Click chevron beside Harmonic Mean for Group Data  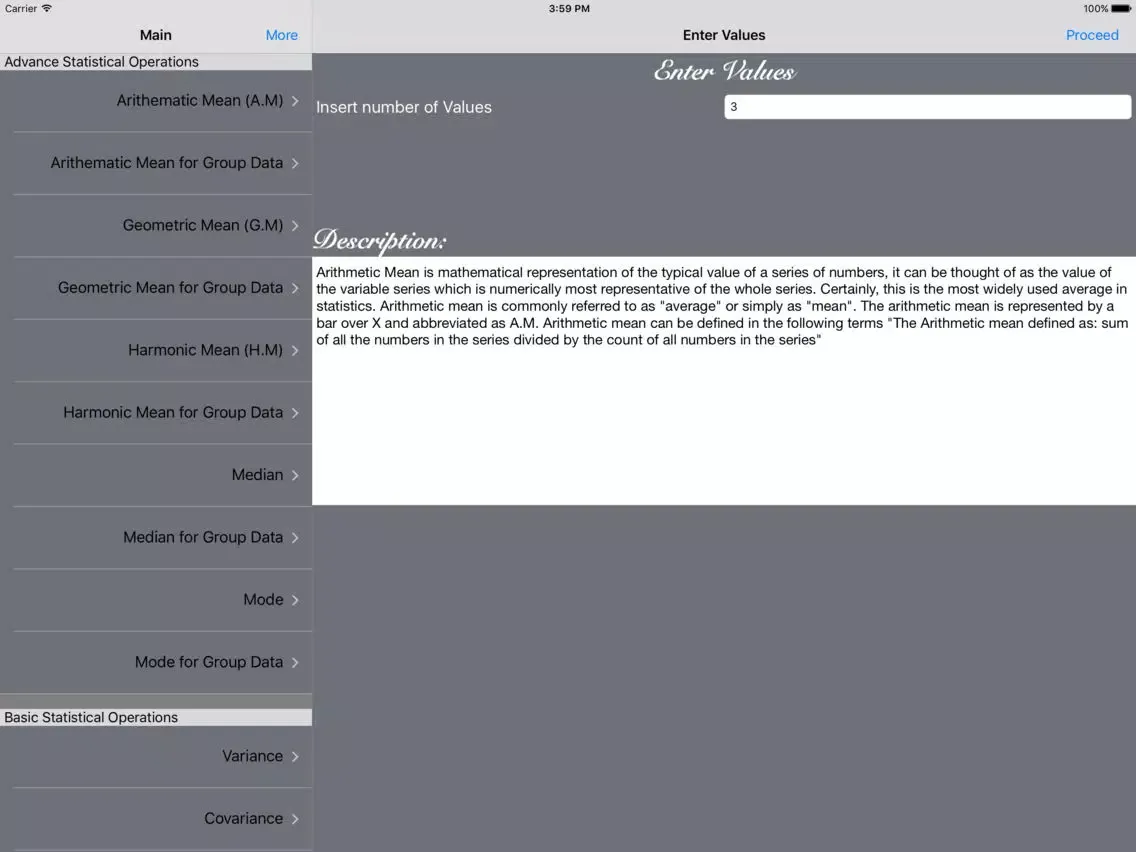[295, 412]
